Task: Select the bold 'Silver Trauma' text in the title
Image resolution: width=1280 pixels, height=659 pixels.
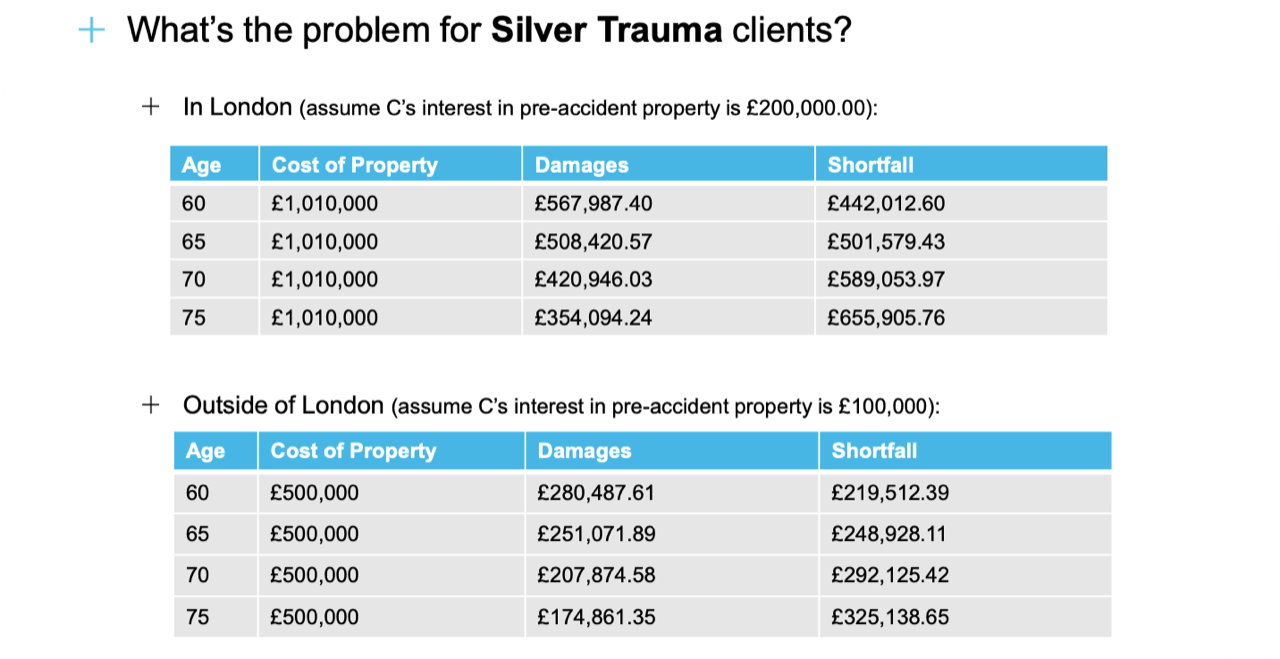Action: (x=607, y=31)
